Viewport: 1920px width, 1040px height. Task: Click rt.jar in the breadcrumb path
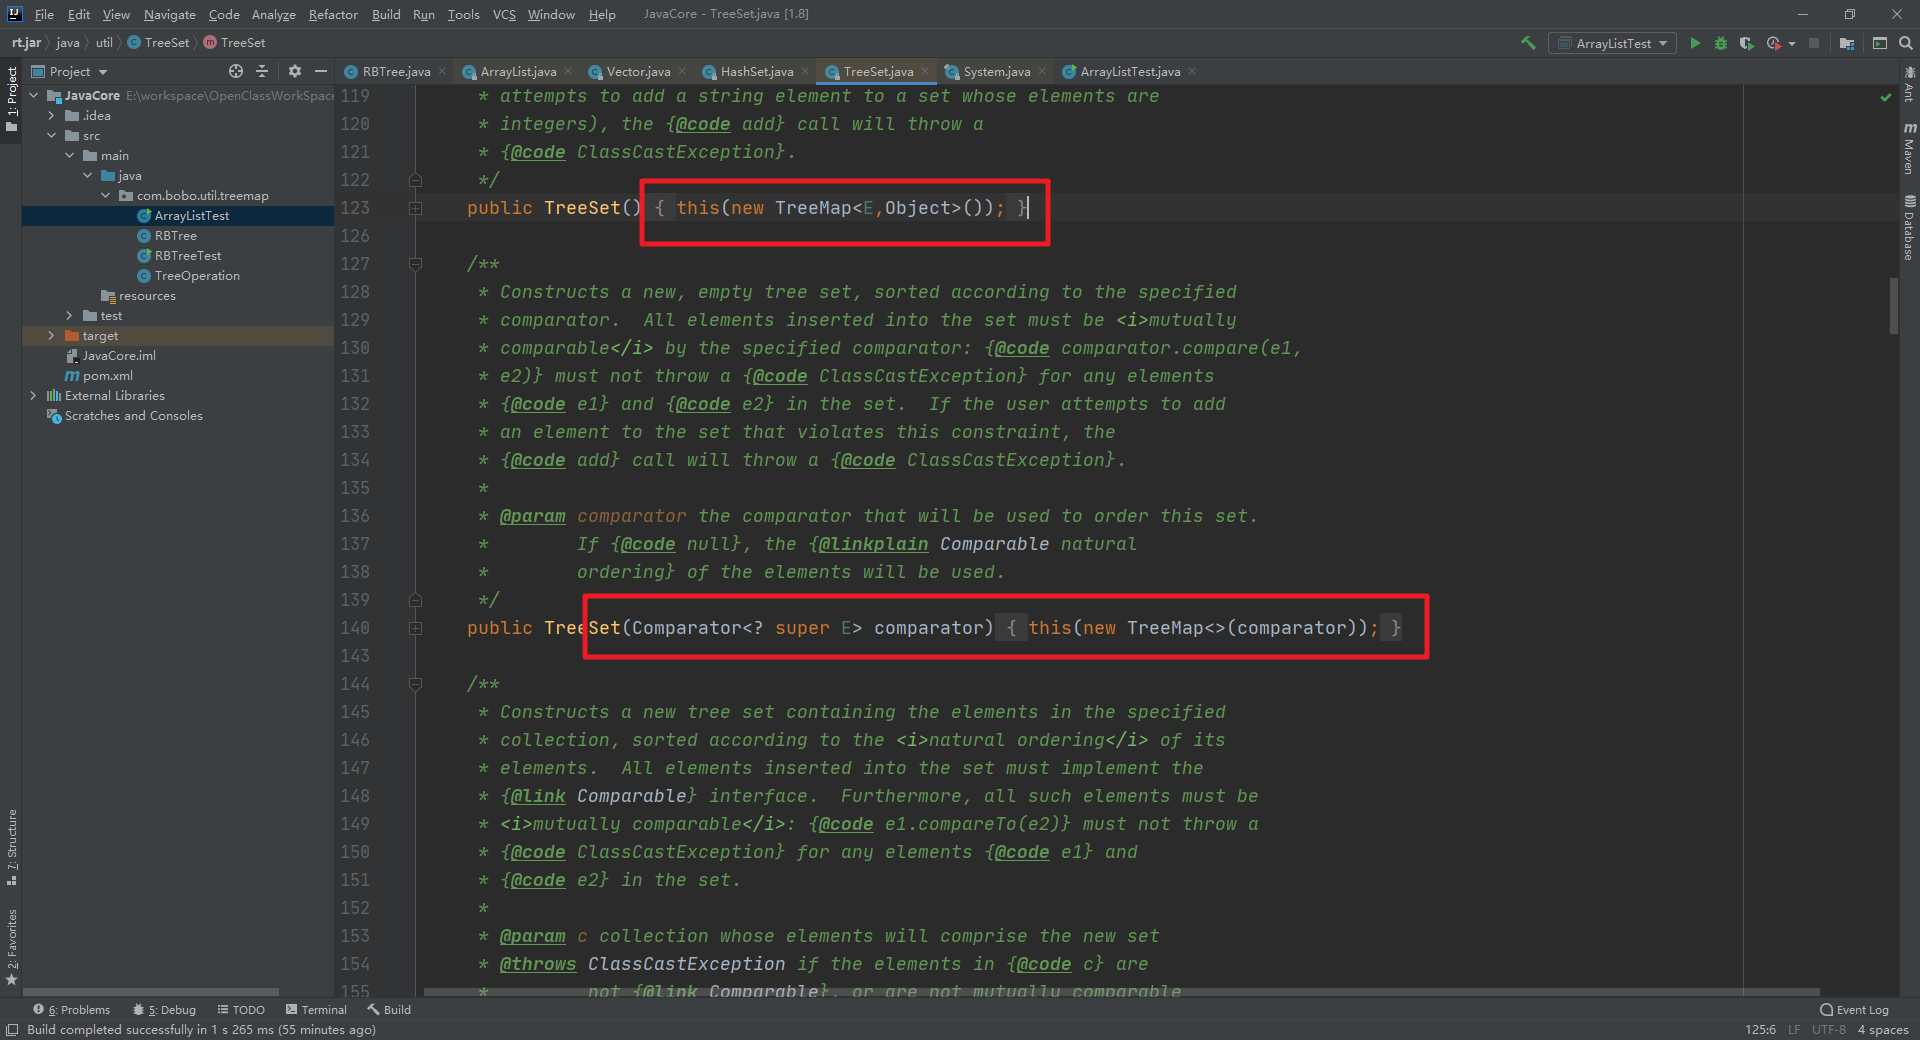(26, 42)
